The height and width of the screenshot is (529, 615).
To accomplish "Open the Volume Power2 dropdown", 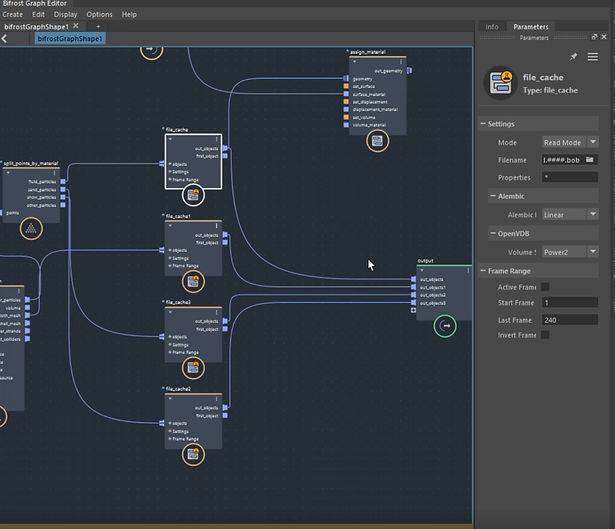I will click(570, 252).
